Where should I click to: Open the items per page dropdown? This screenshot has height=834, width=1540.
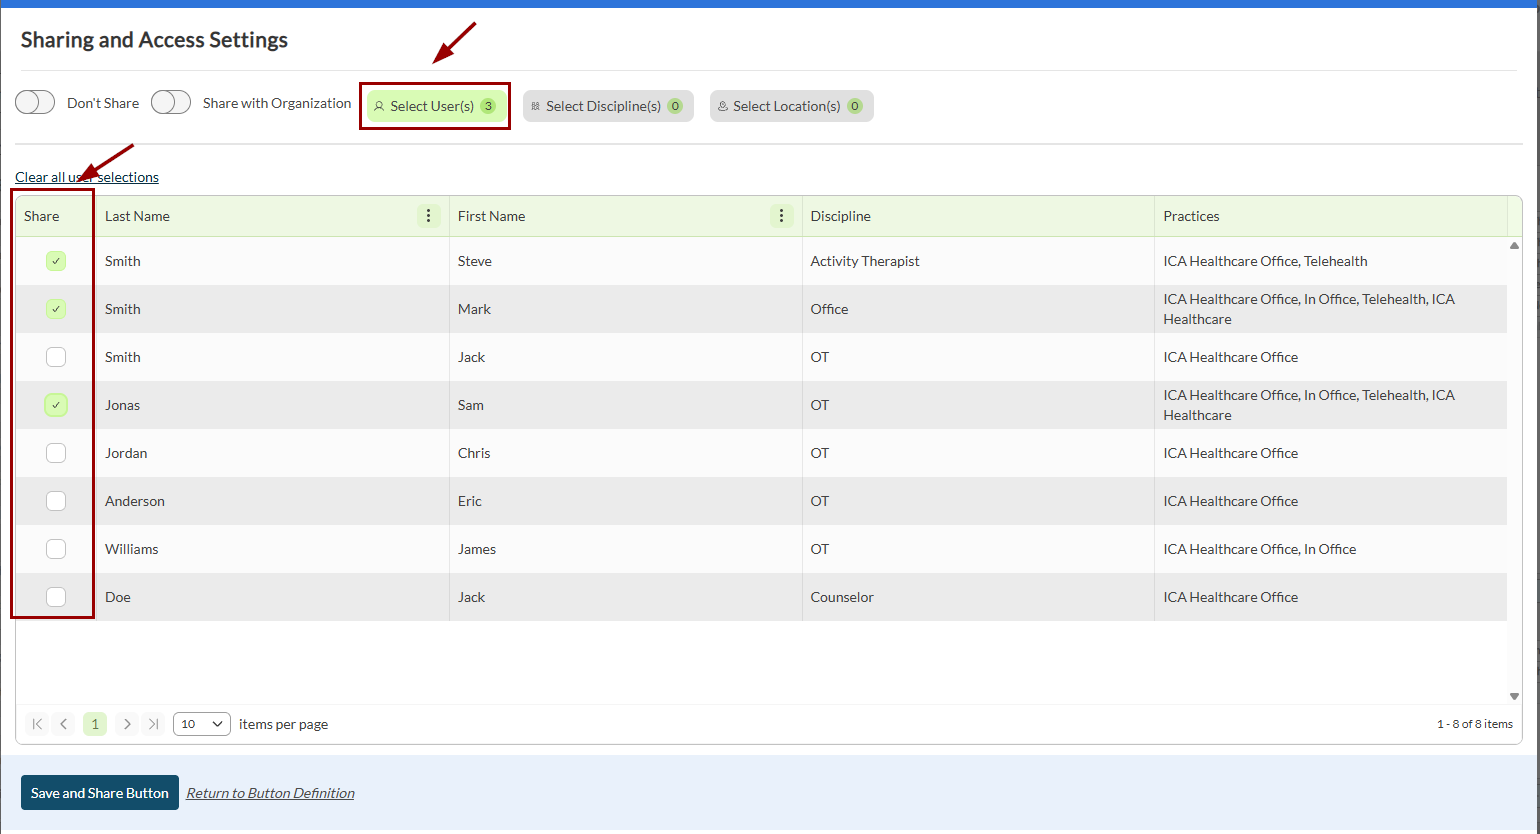point(201,724)
